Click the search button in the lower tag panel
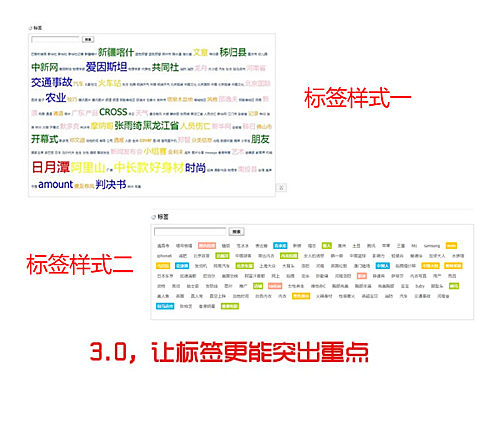The height and width of the screenshot is (429, 500). [x=236, y=231]
